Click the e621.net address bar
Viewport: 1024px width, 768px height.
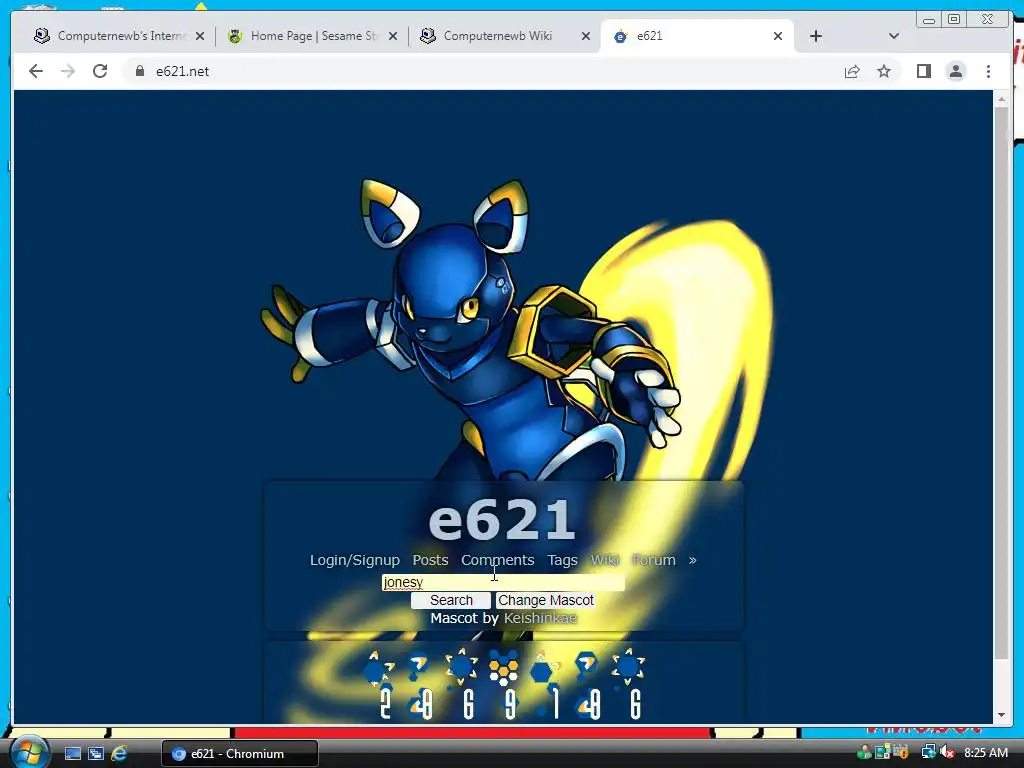483,71
